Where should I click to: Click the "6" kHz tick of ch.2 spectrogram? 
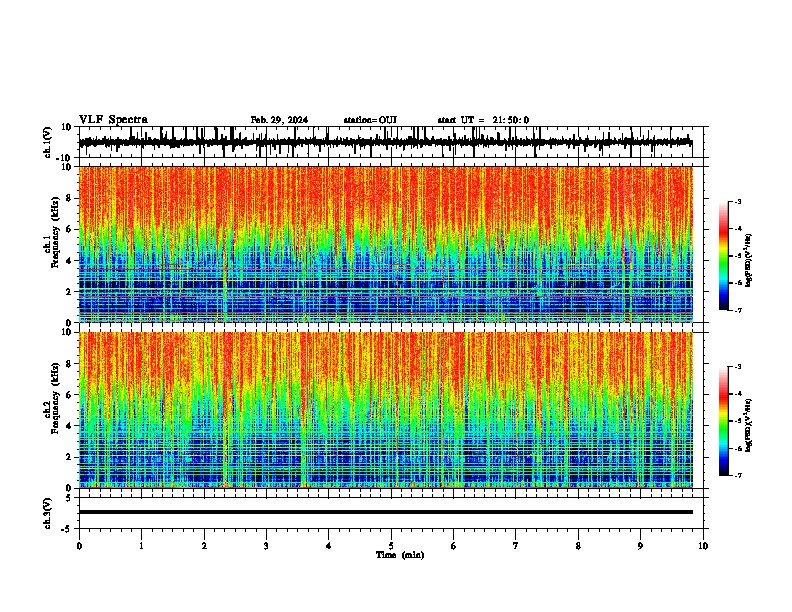69,394
